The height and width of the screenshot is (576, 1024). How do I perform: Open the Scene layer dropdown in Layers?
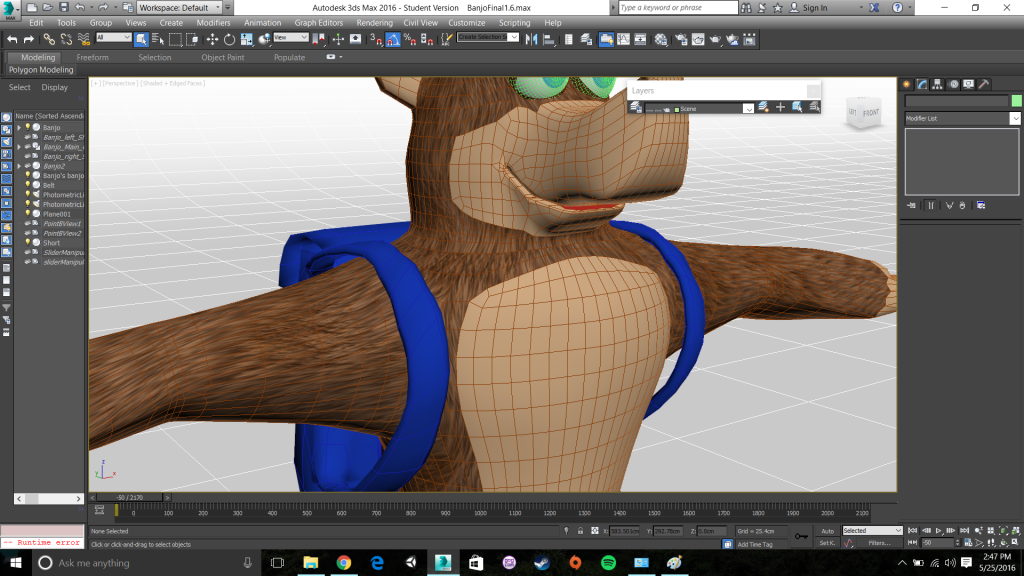point(748,109)
